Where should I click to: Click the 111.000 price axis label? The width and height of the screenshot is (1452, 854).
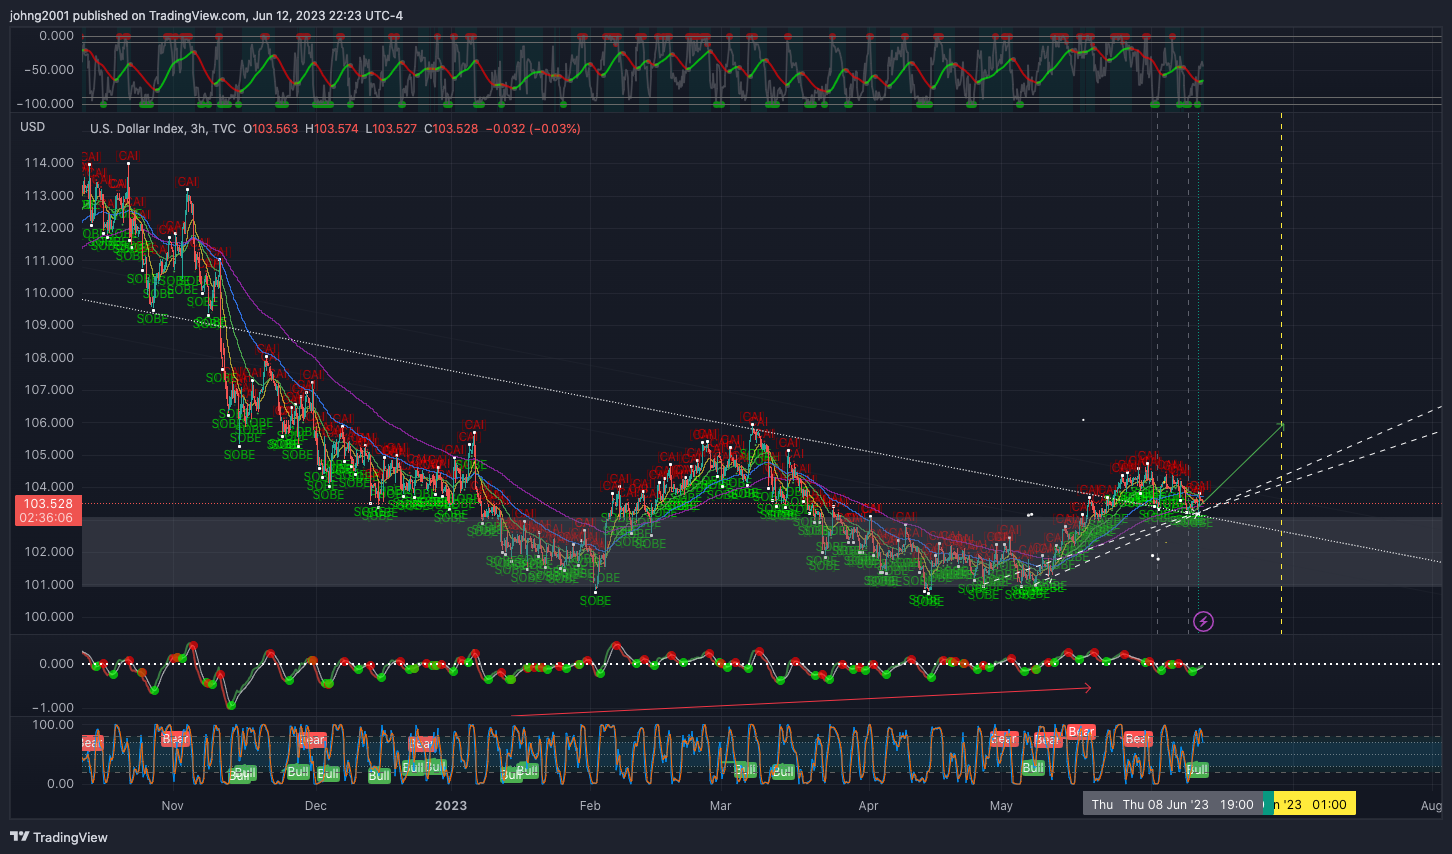pos(49,261)
